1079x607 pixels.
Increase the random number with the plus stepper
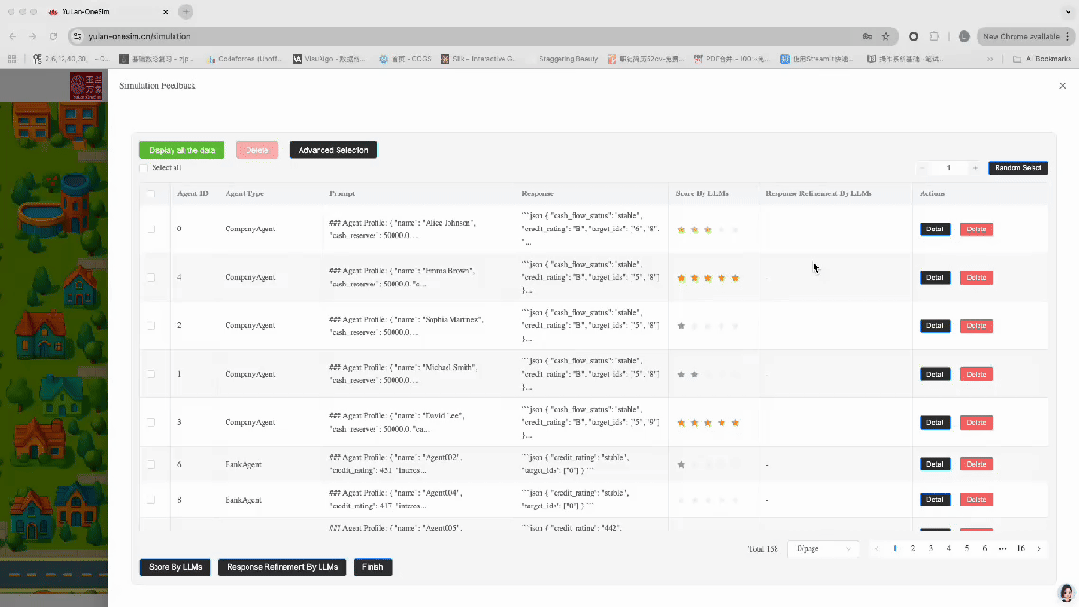(975, 168)
